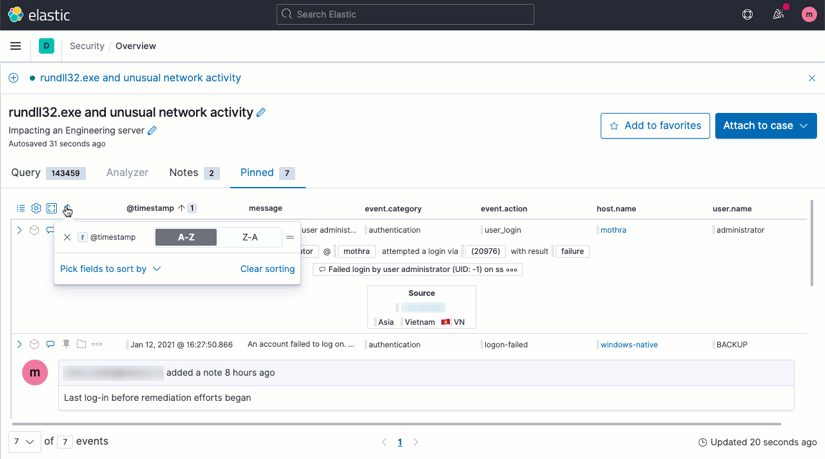The height and width of the screenshot is (459, 825).
Task: Open the Attach to case dropdown
Action: (x=766, y=126)
